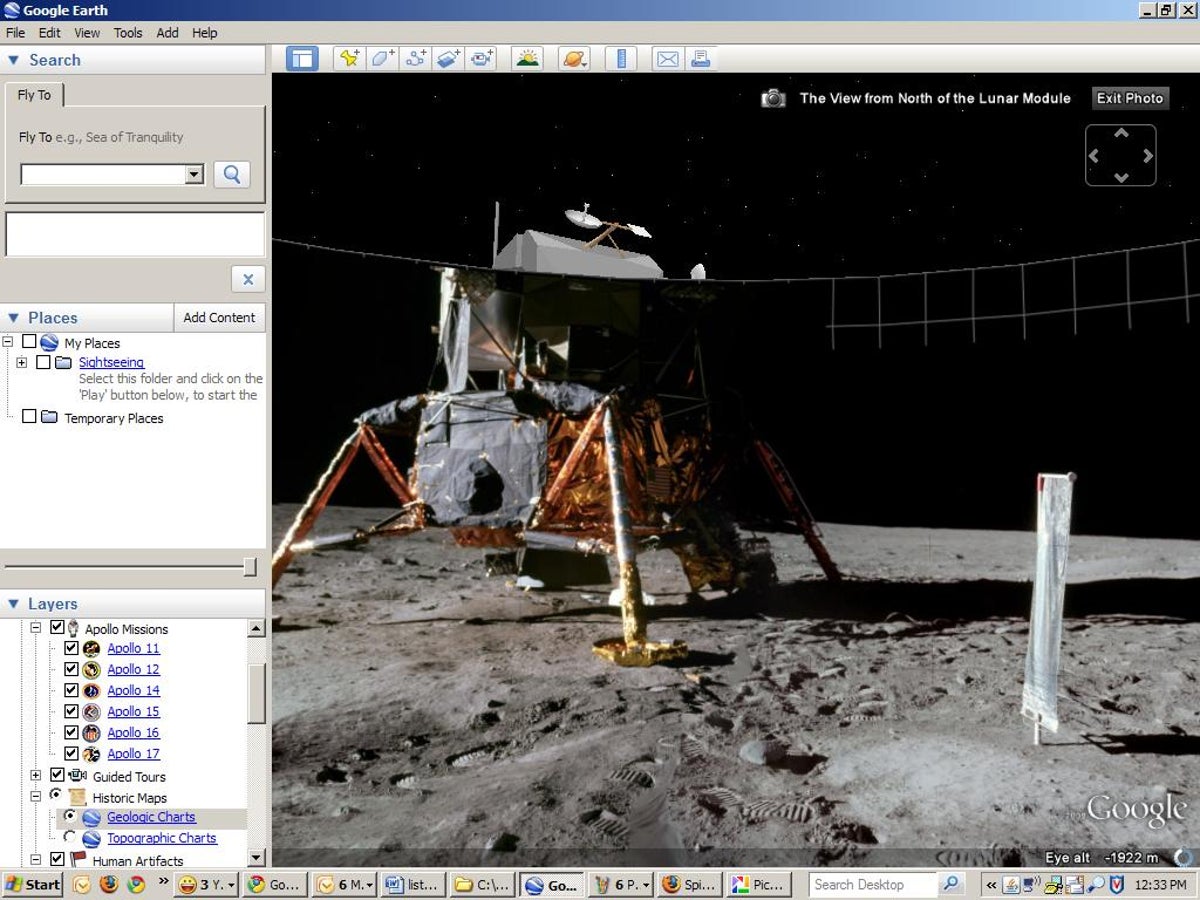Open the Fly To search dropdown

click(x=195, y=175)
